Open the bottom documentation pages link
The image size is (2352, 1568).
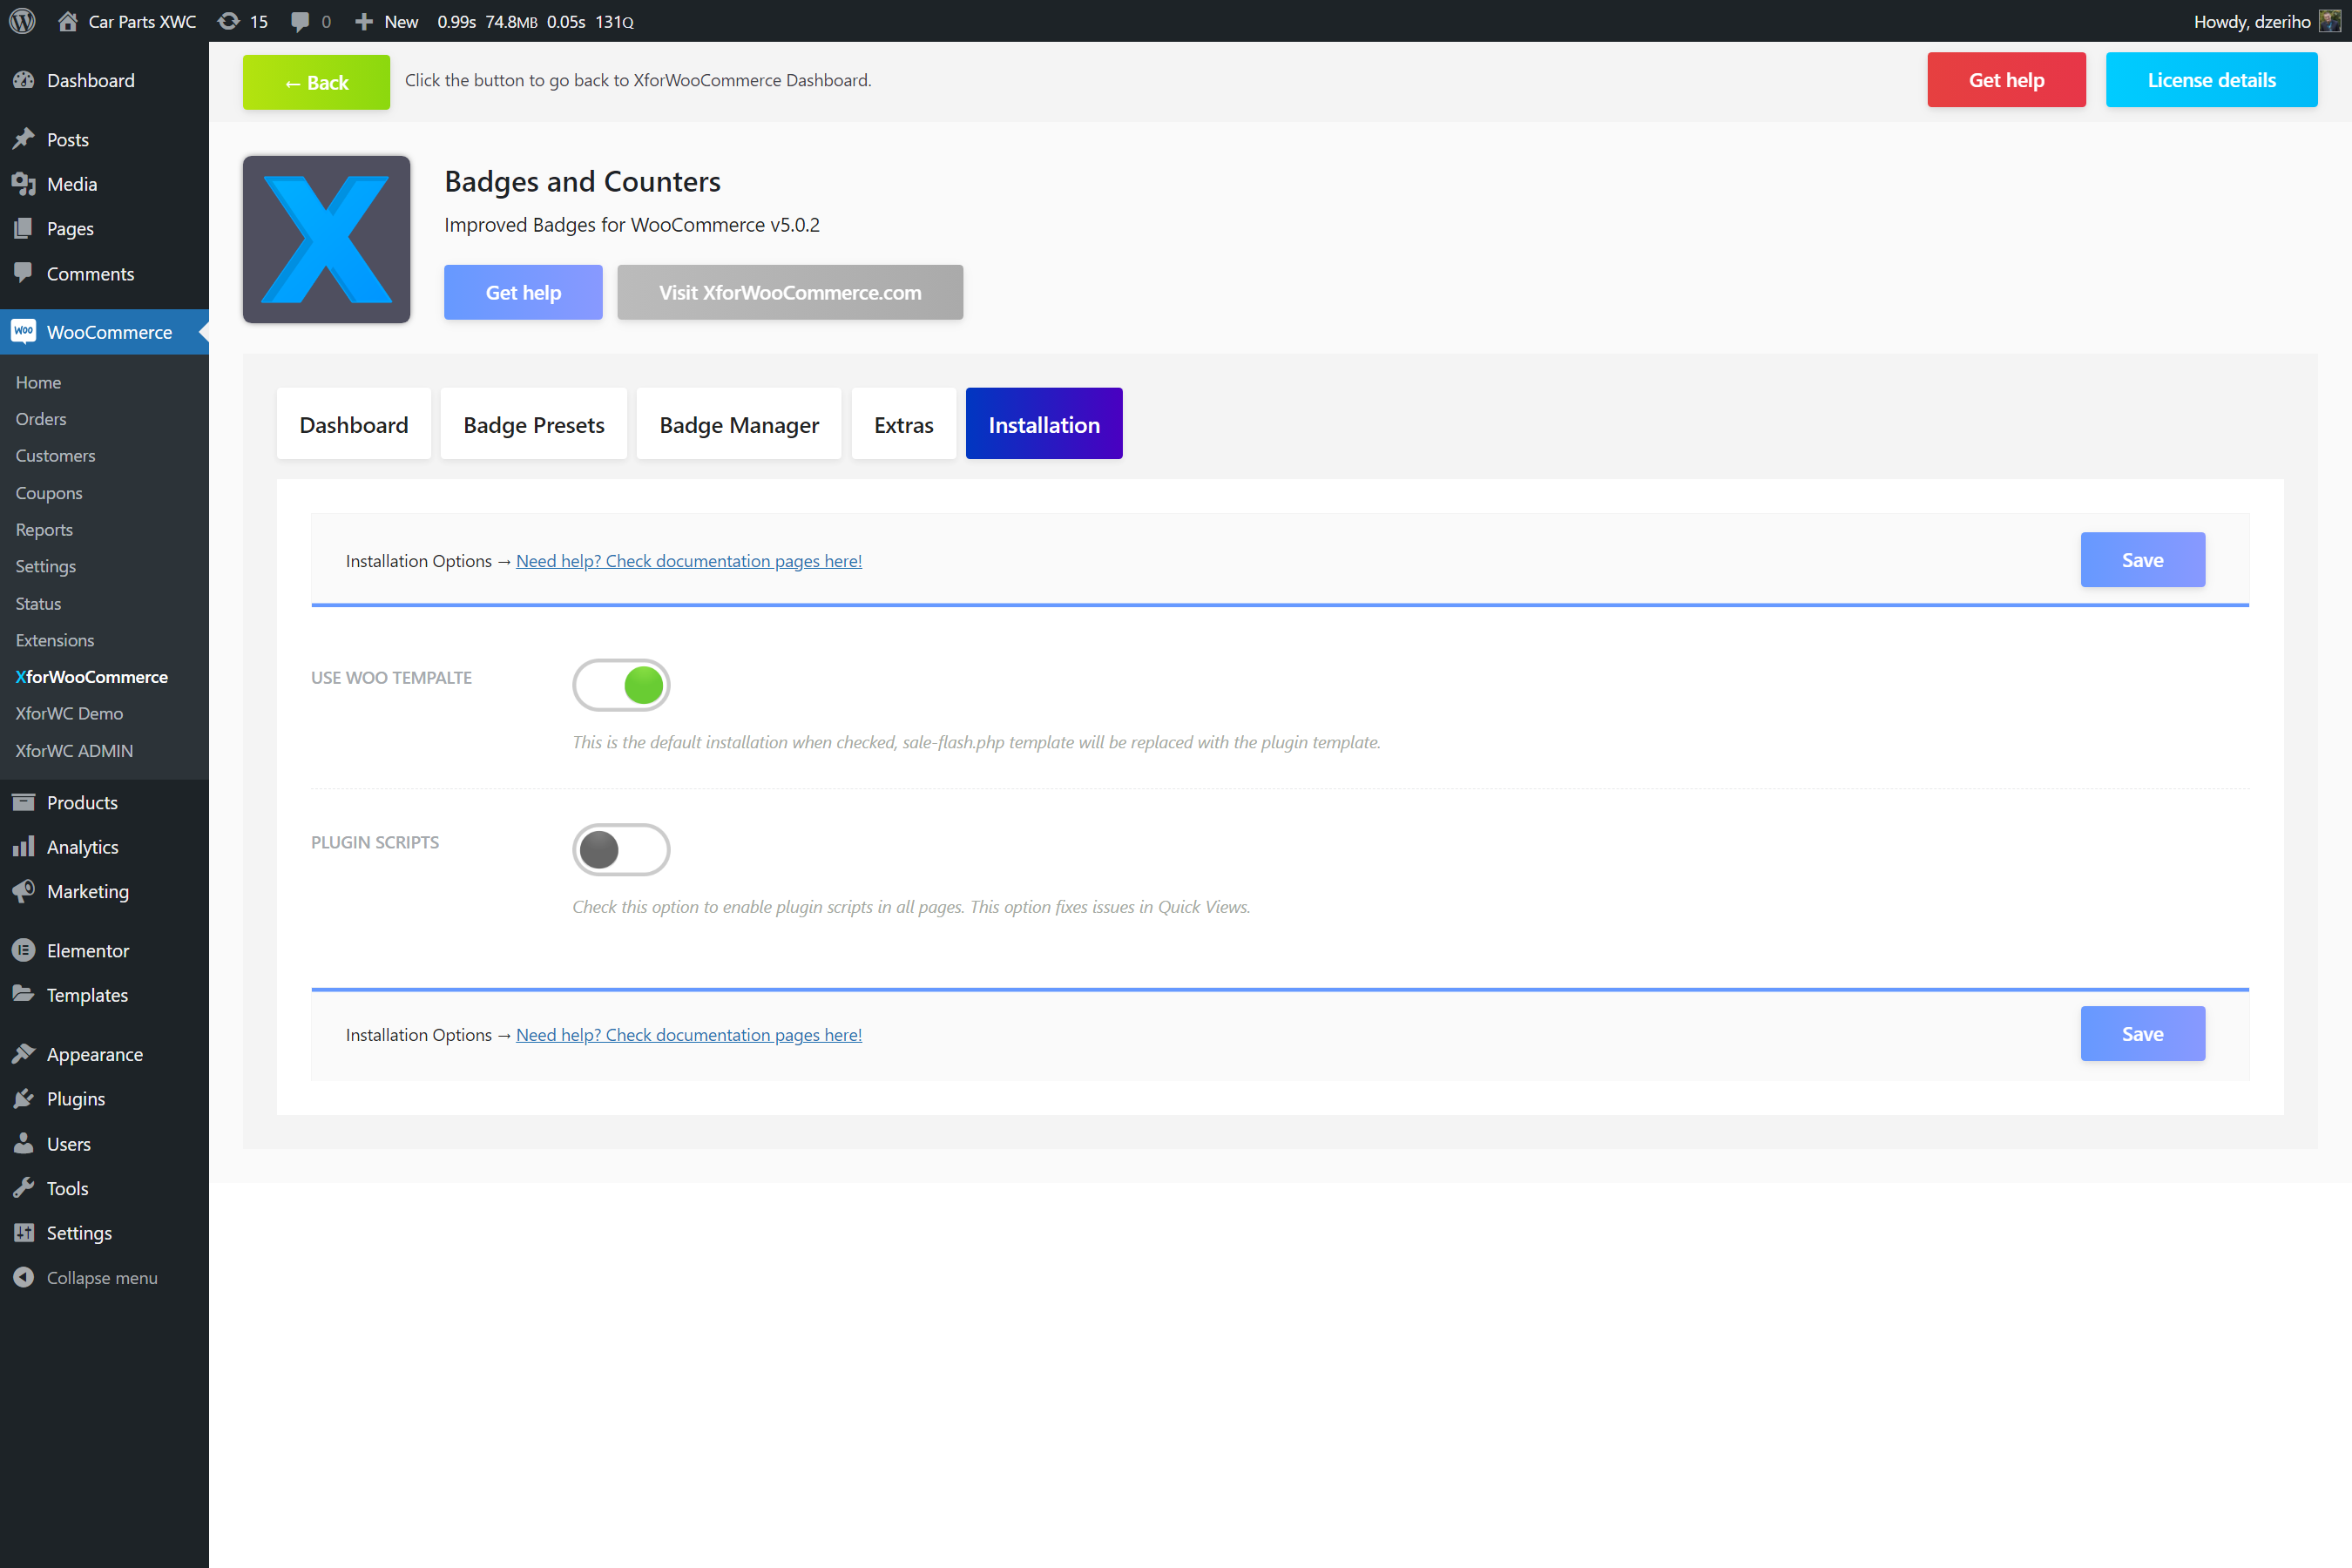click(x=688, y=1035)
